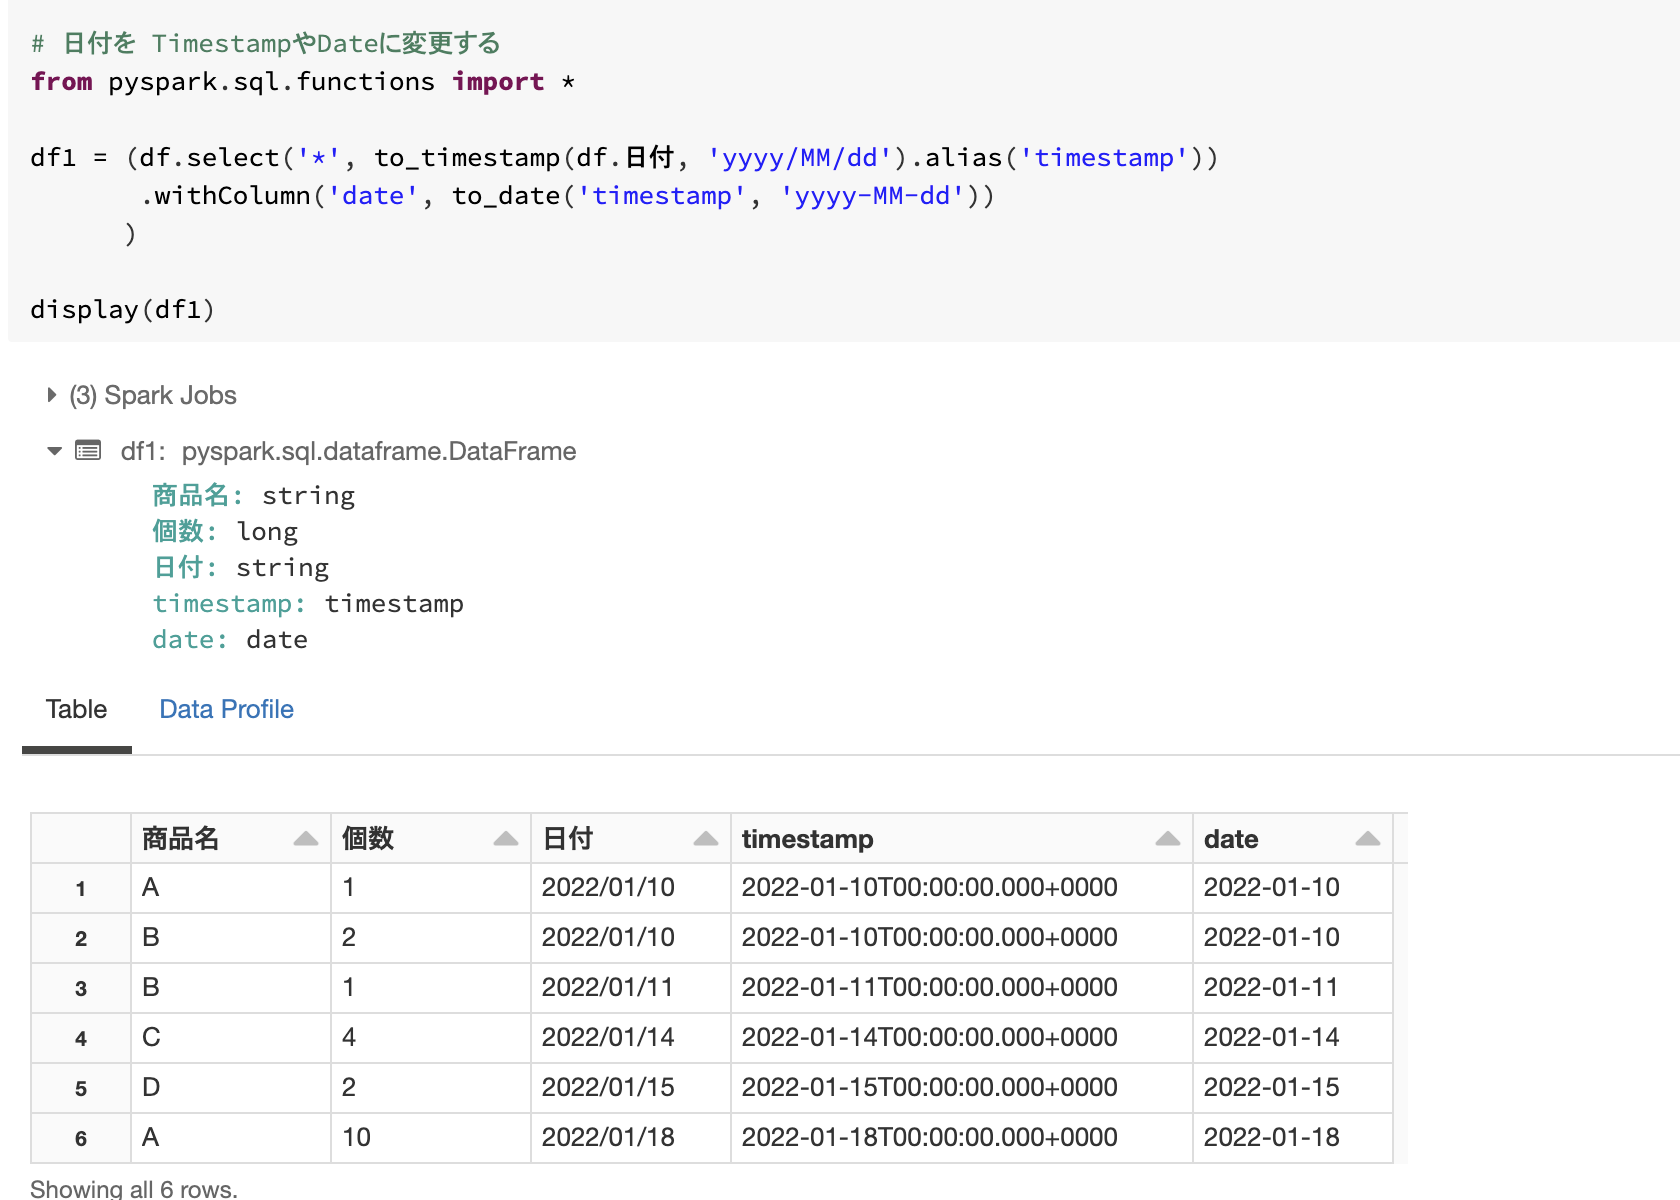Select date cell 2022-01-11
1680x1200 pixels.
click(1293, 988)
